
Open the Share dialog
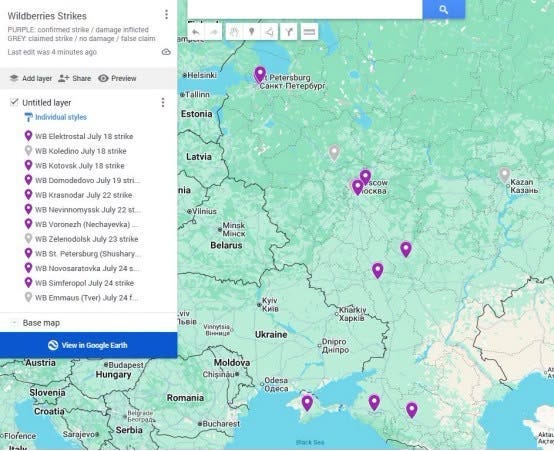click(x=75, y=78)
